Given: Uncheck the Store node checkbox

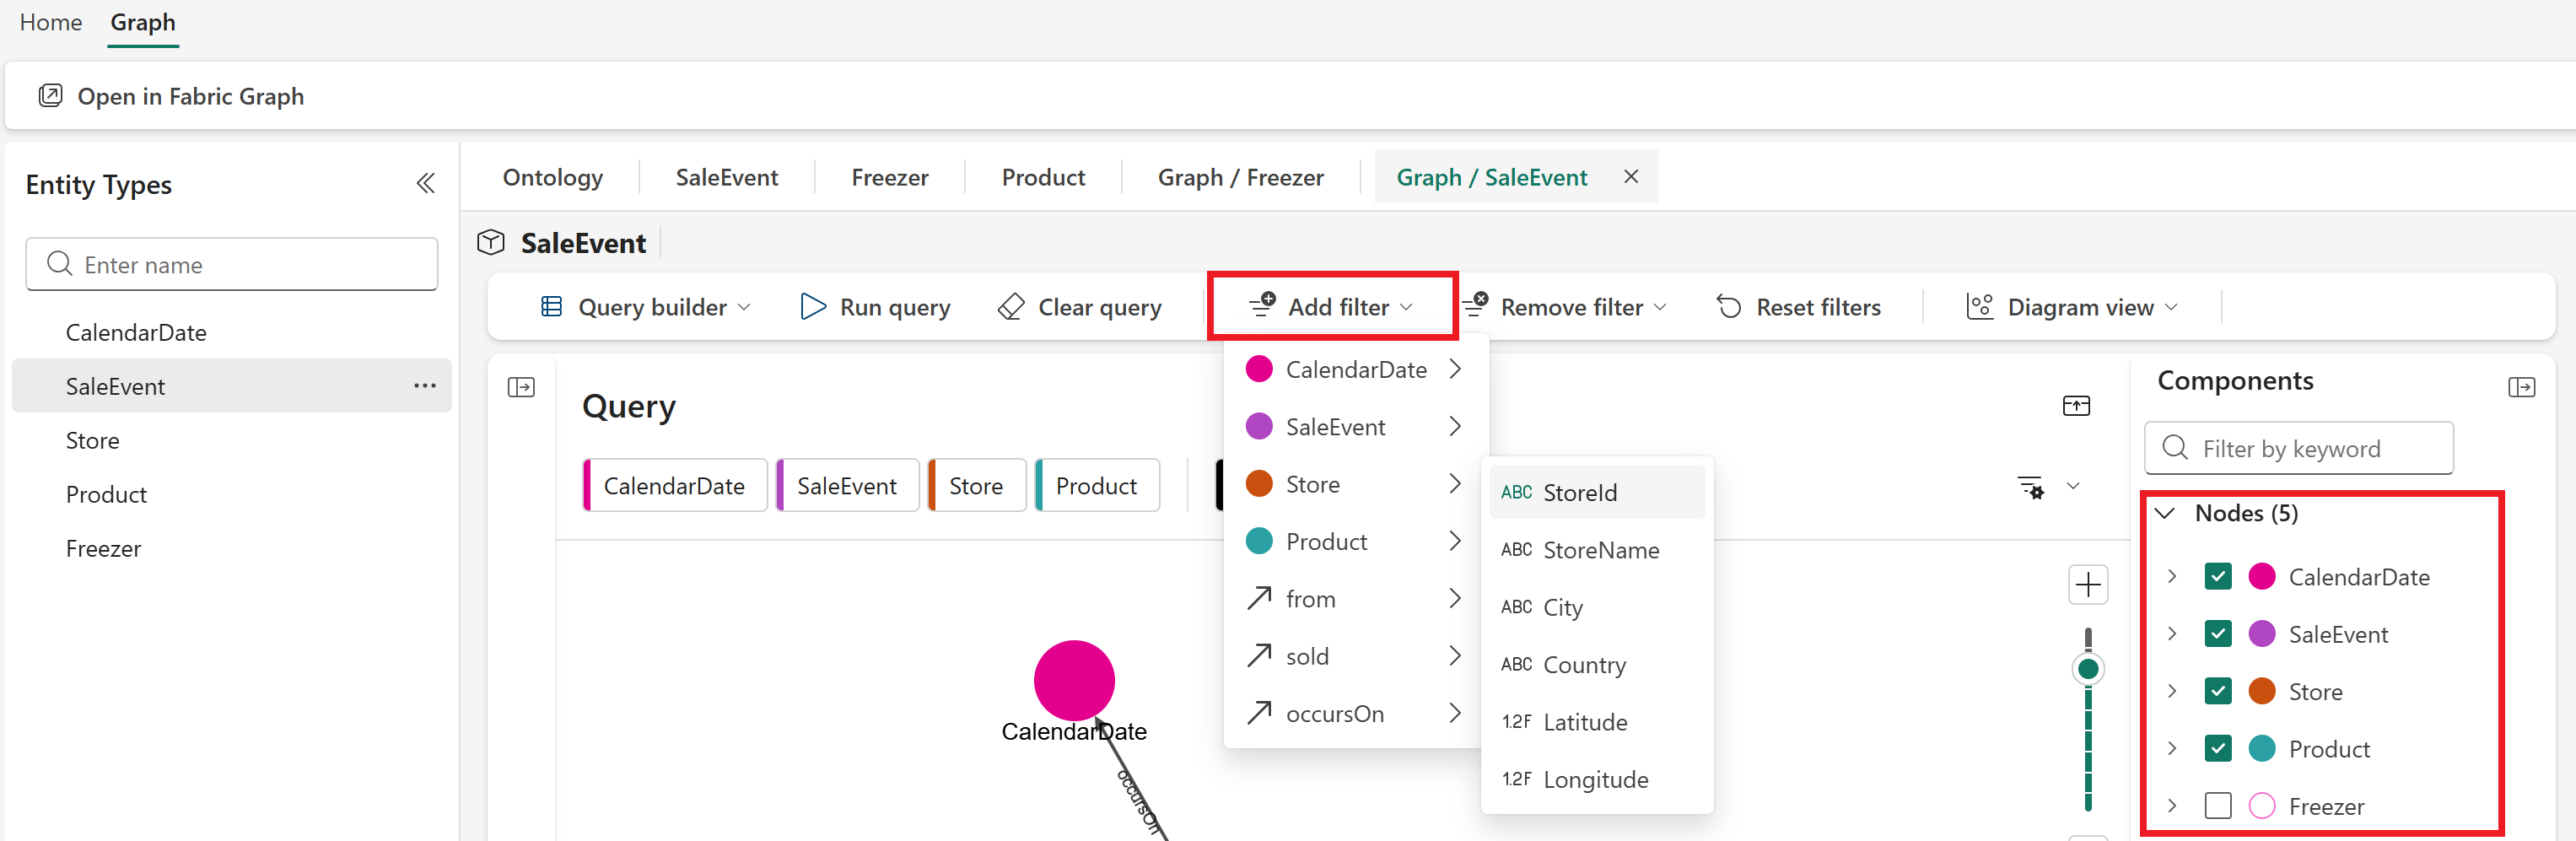Looking at the screenshot, I should (2217, 692).
